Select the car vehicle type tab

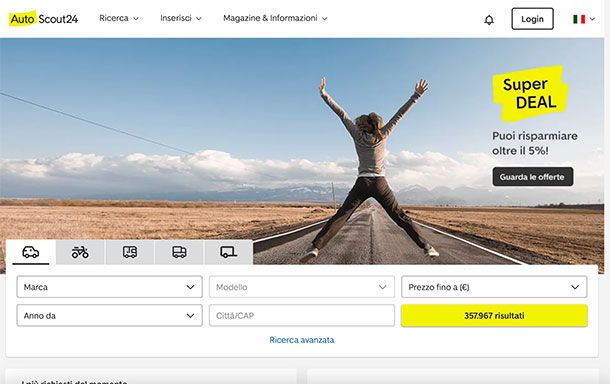(31, 252)
